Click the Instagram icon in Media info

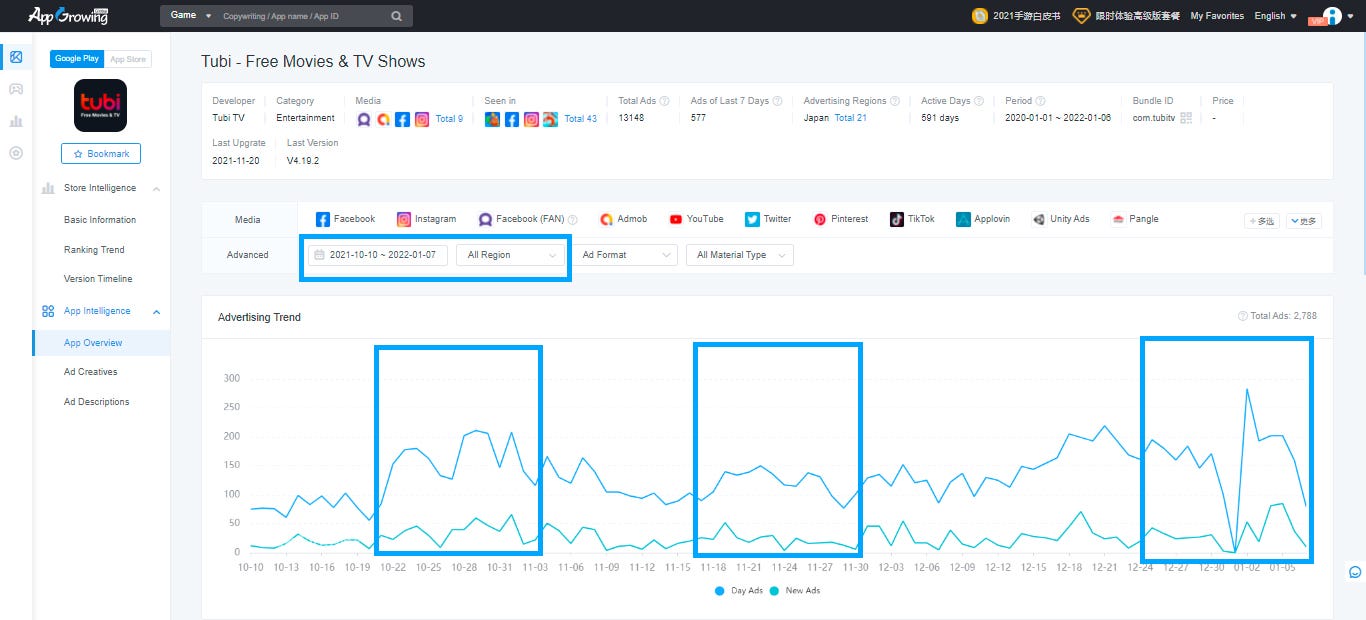(x=422, y=119)
